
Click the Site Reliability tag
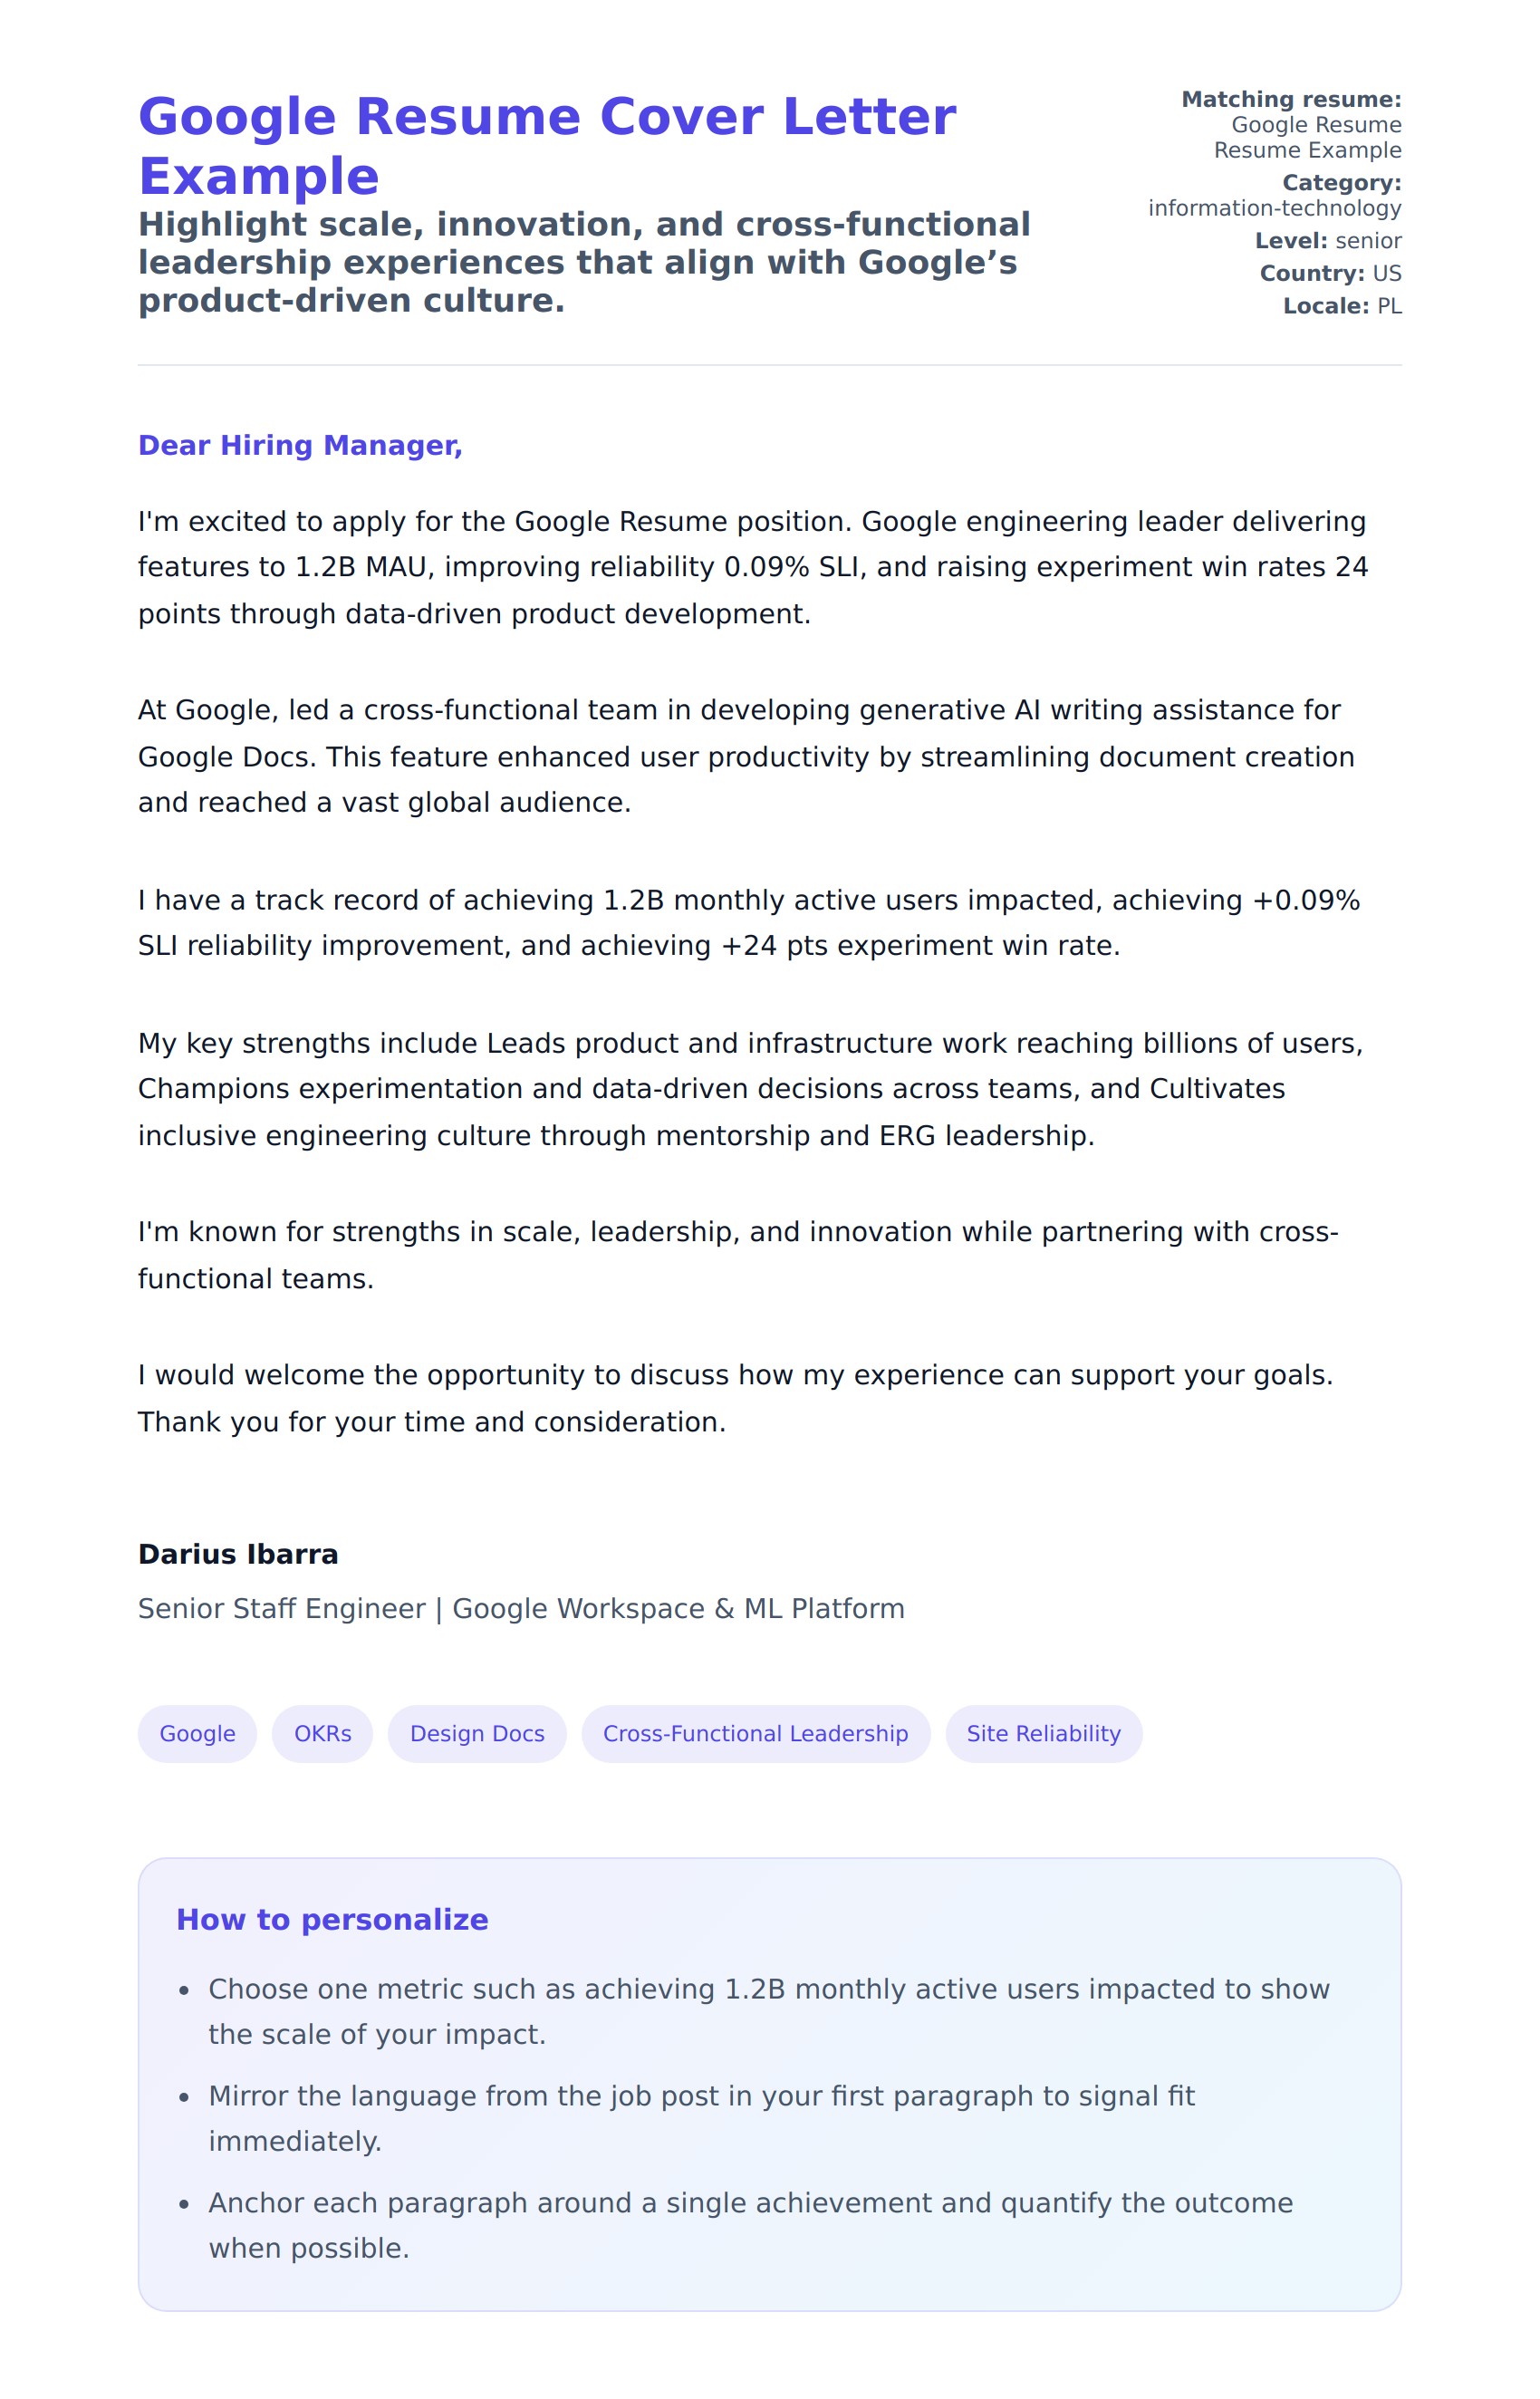(1043, 1733)
